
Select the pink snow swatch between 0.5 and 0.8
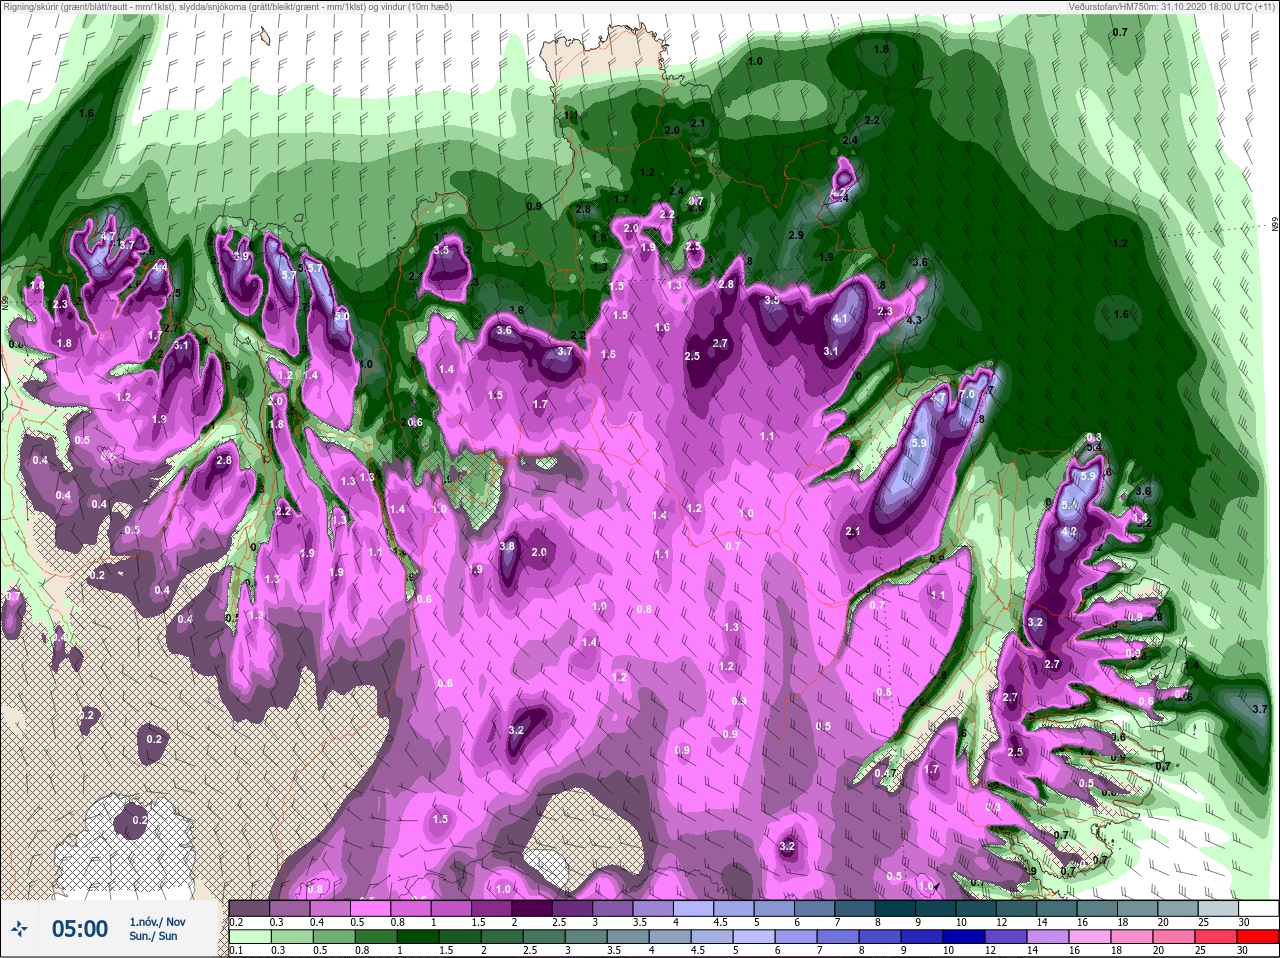pos(371,907)
